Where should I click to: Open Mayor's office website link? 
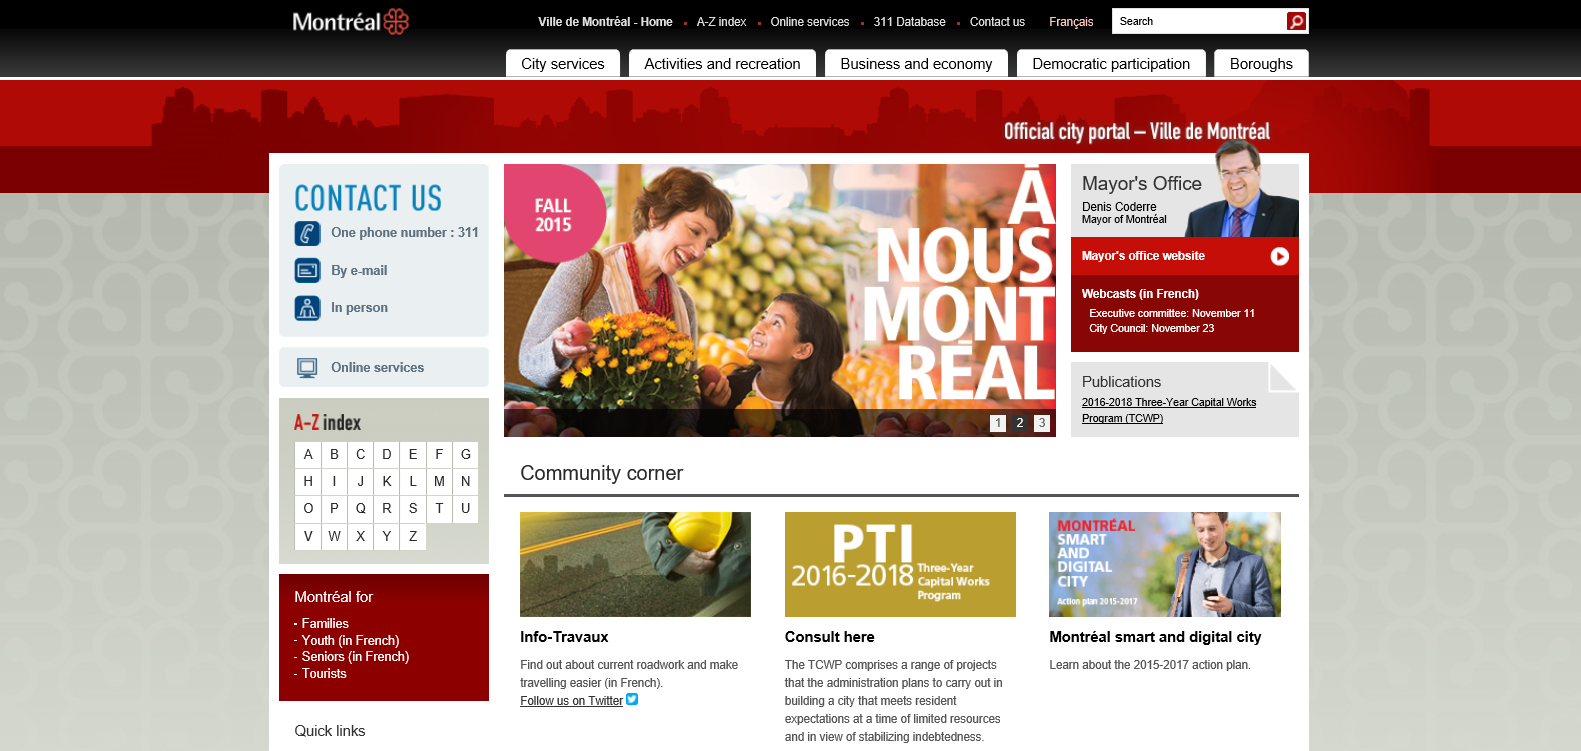coord(1143,256)
